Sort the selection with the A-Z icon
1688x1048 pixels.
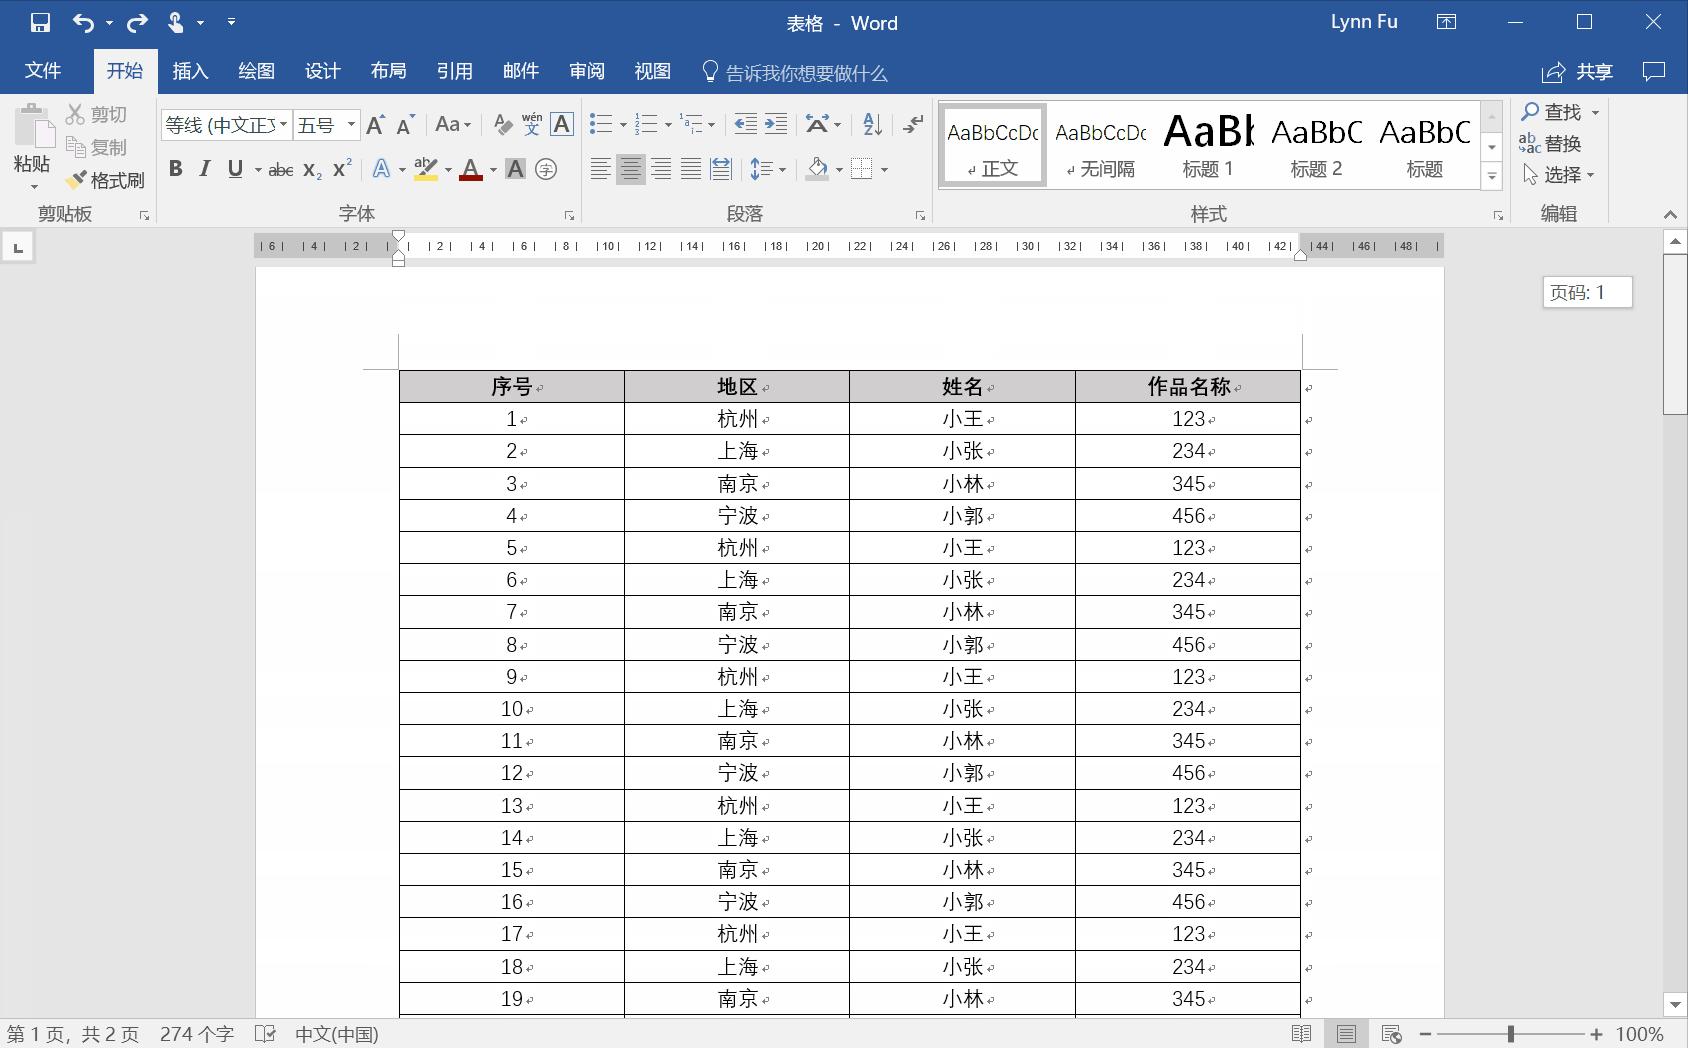click(x=872, y=124)
